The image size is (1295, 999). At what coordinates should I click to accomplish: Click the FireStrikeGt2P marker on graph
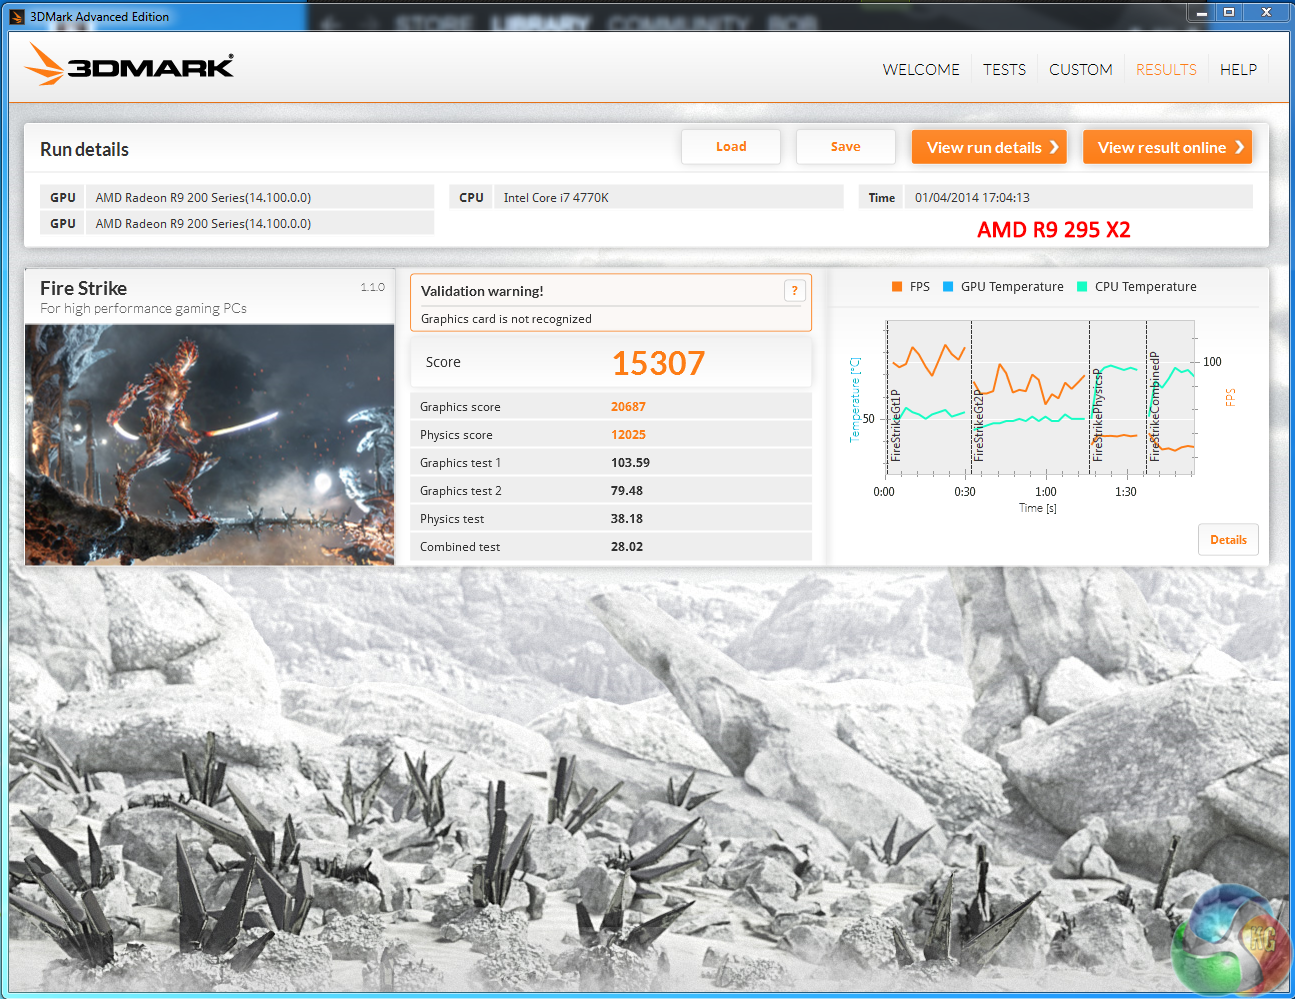tap(979, 425)
